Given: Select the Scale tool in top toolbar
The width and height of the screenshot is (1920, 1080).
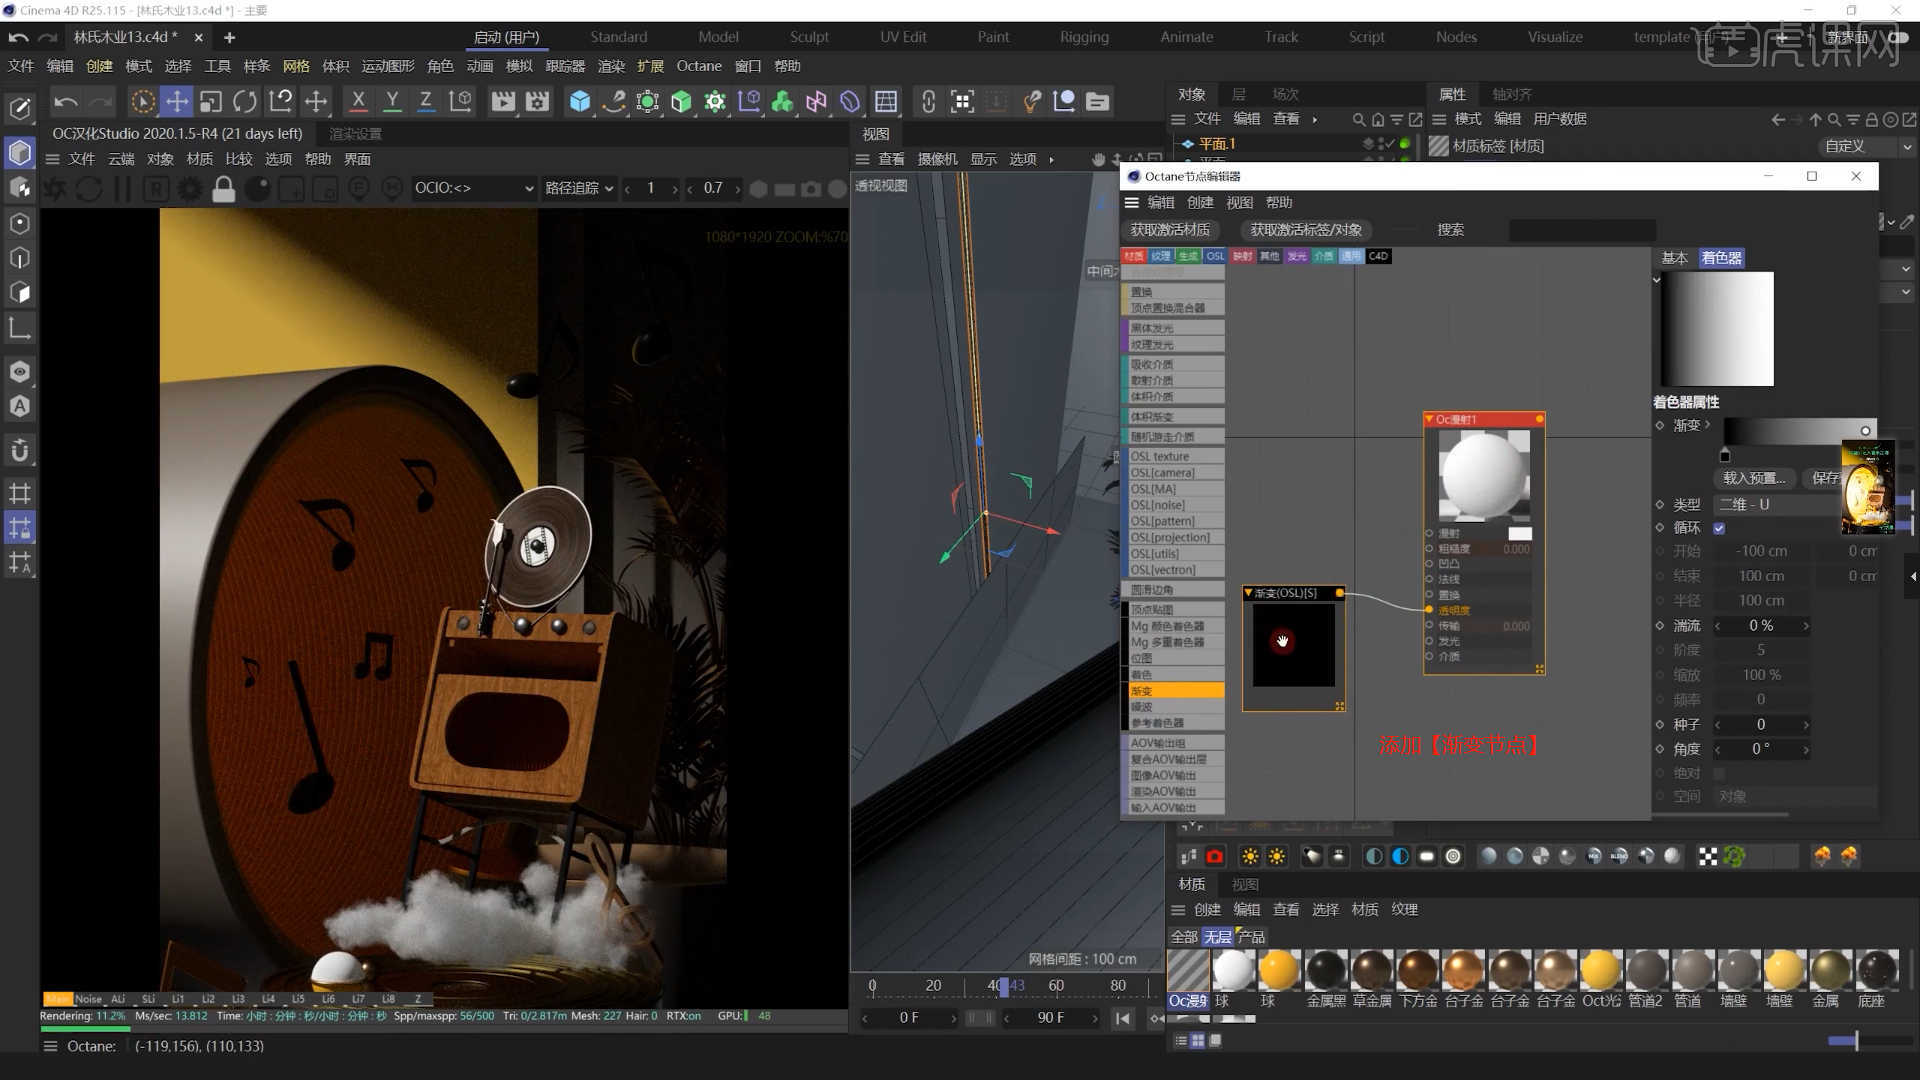Looking at the screenshot, I should tap(210, 101).
